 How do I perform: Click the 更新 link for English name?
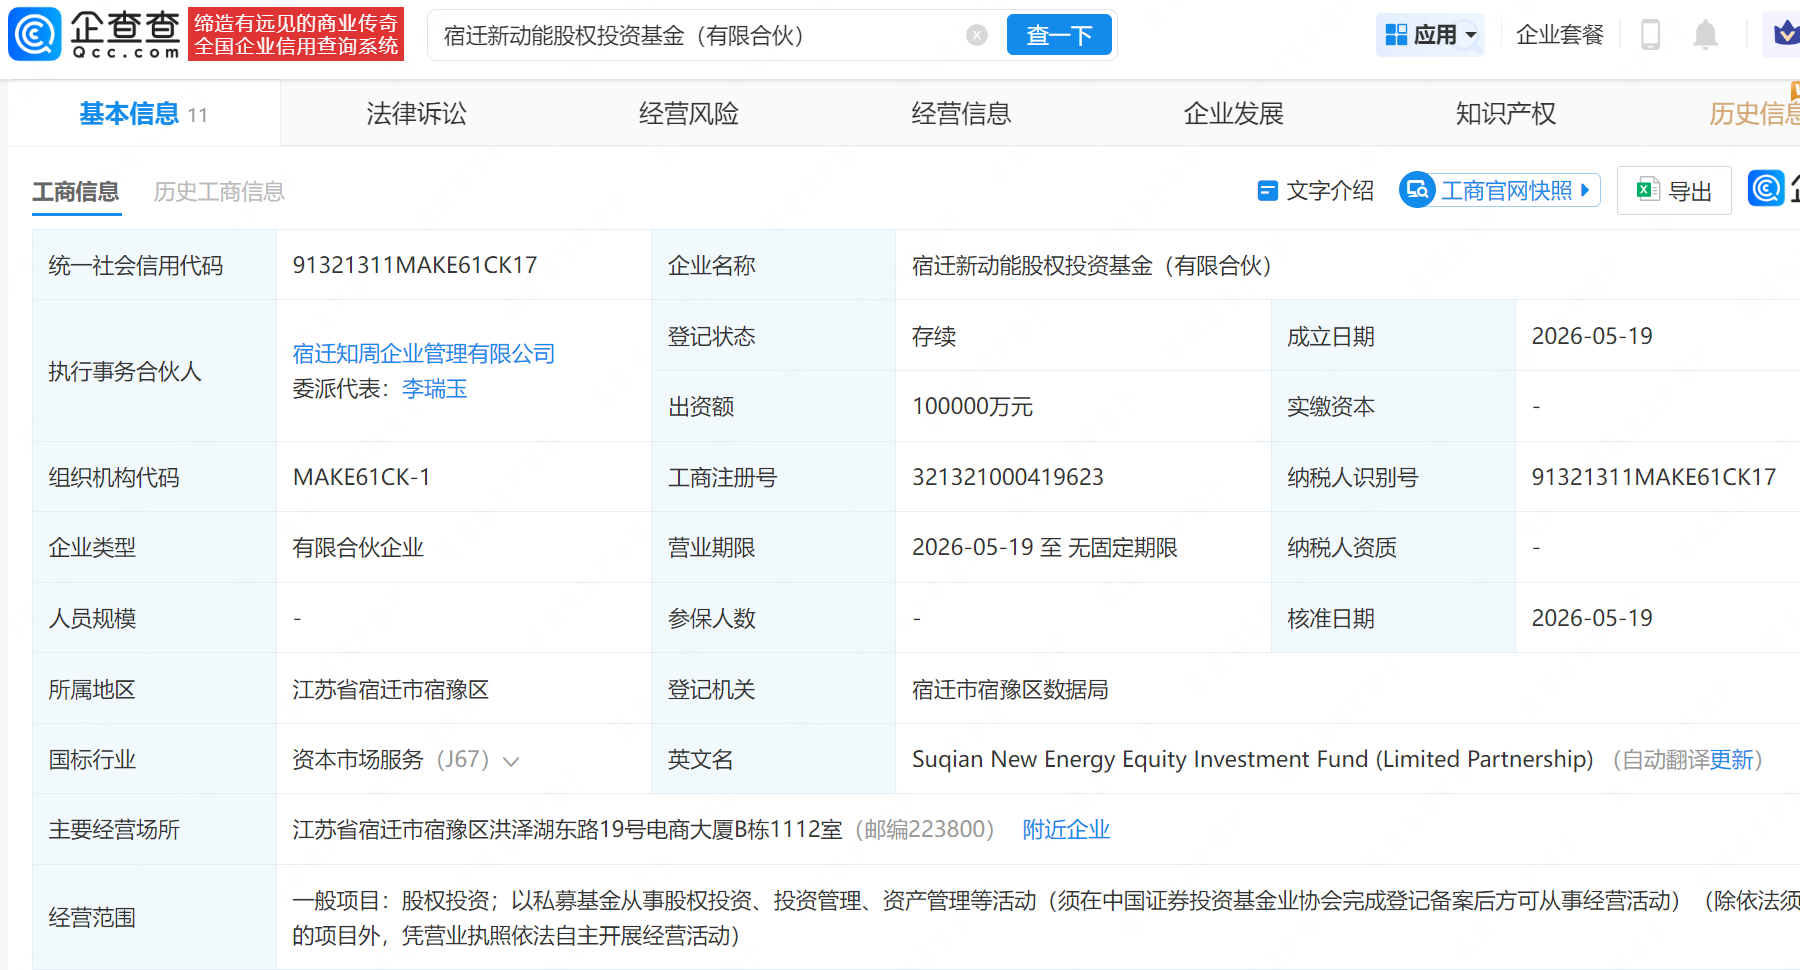click(x=1731, y=759)
